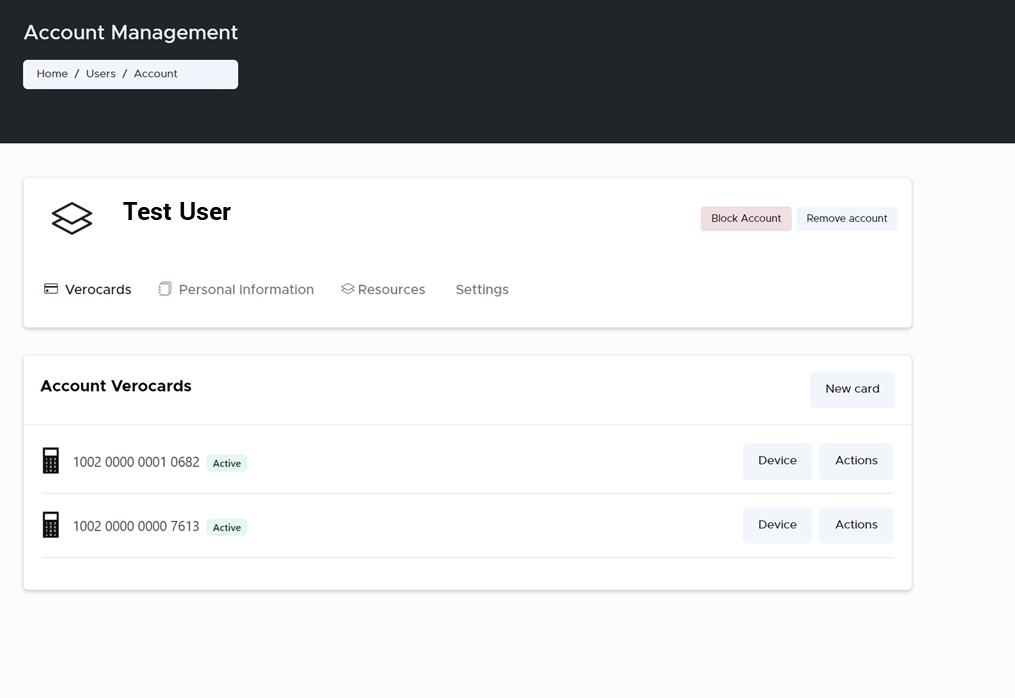The height and width of the screenshot is (698, 1015).
Task: Go to the Settings tab
Action: pos(482,290)
